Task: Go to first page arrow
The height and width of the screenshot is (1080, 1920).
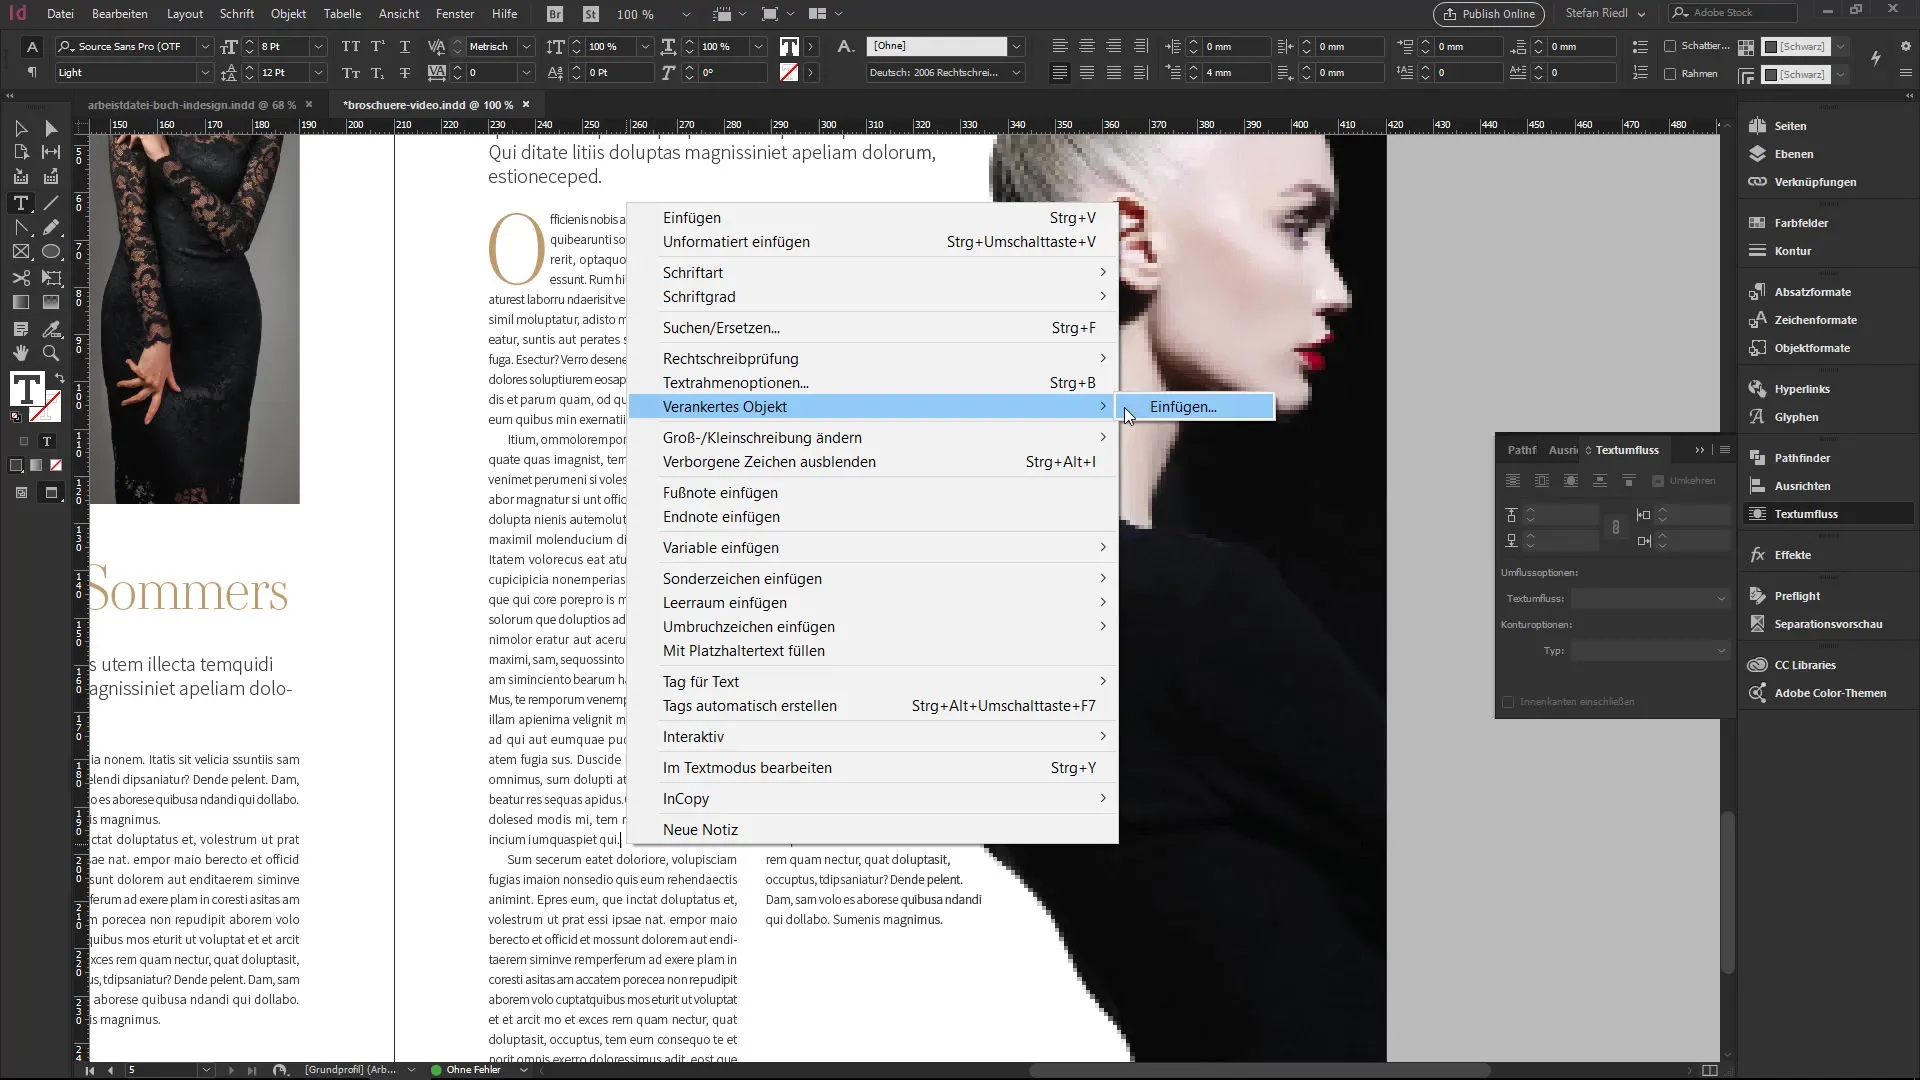Action: click(x=90, y=1070)
